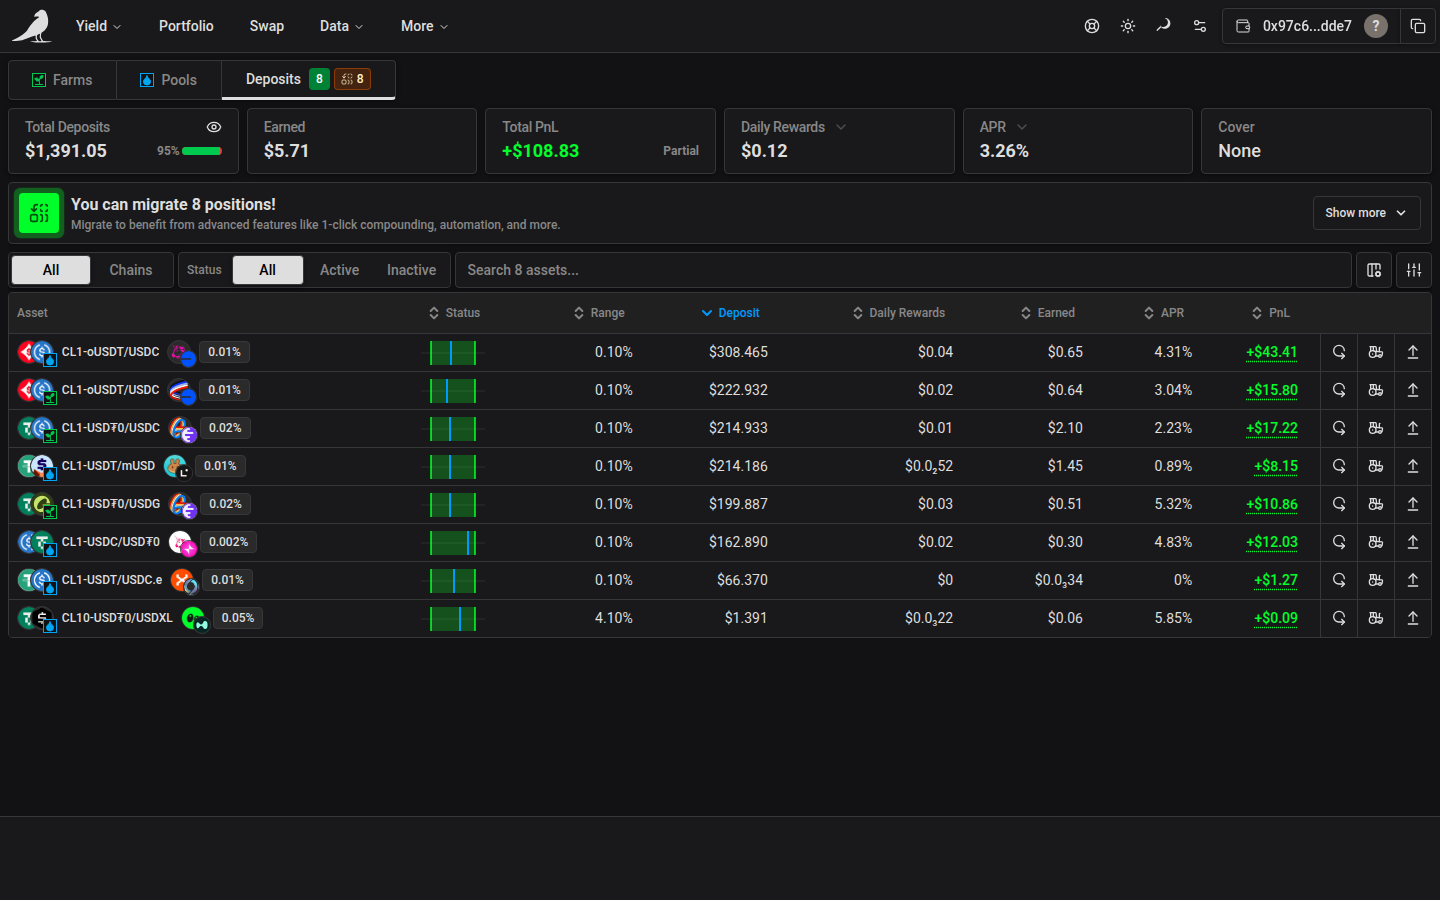Click the 0.002% fee badge

coord(229,542)
